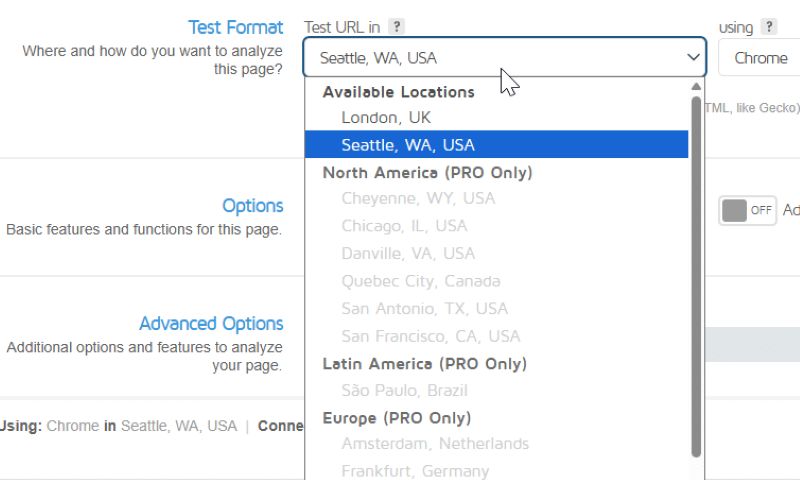Click the dropdown list scrollbar thumb
Screen dimensions: 800x480
(x=696, y=270)
